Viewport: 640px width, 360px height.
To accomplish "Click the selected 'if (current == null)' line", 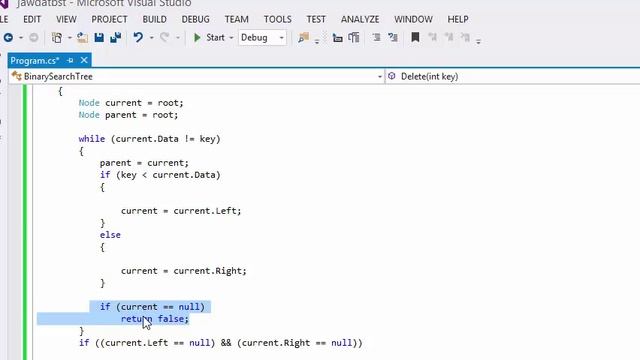I will (x=152, y=307).
